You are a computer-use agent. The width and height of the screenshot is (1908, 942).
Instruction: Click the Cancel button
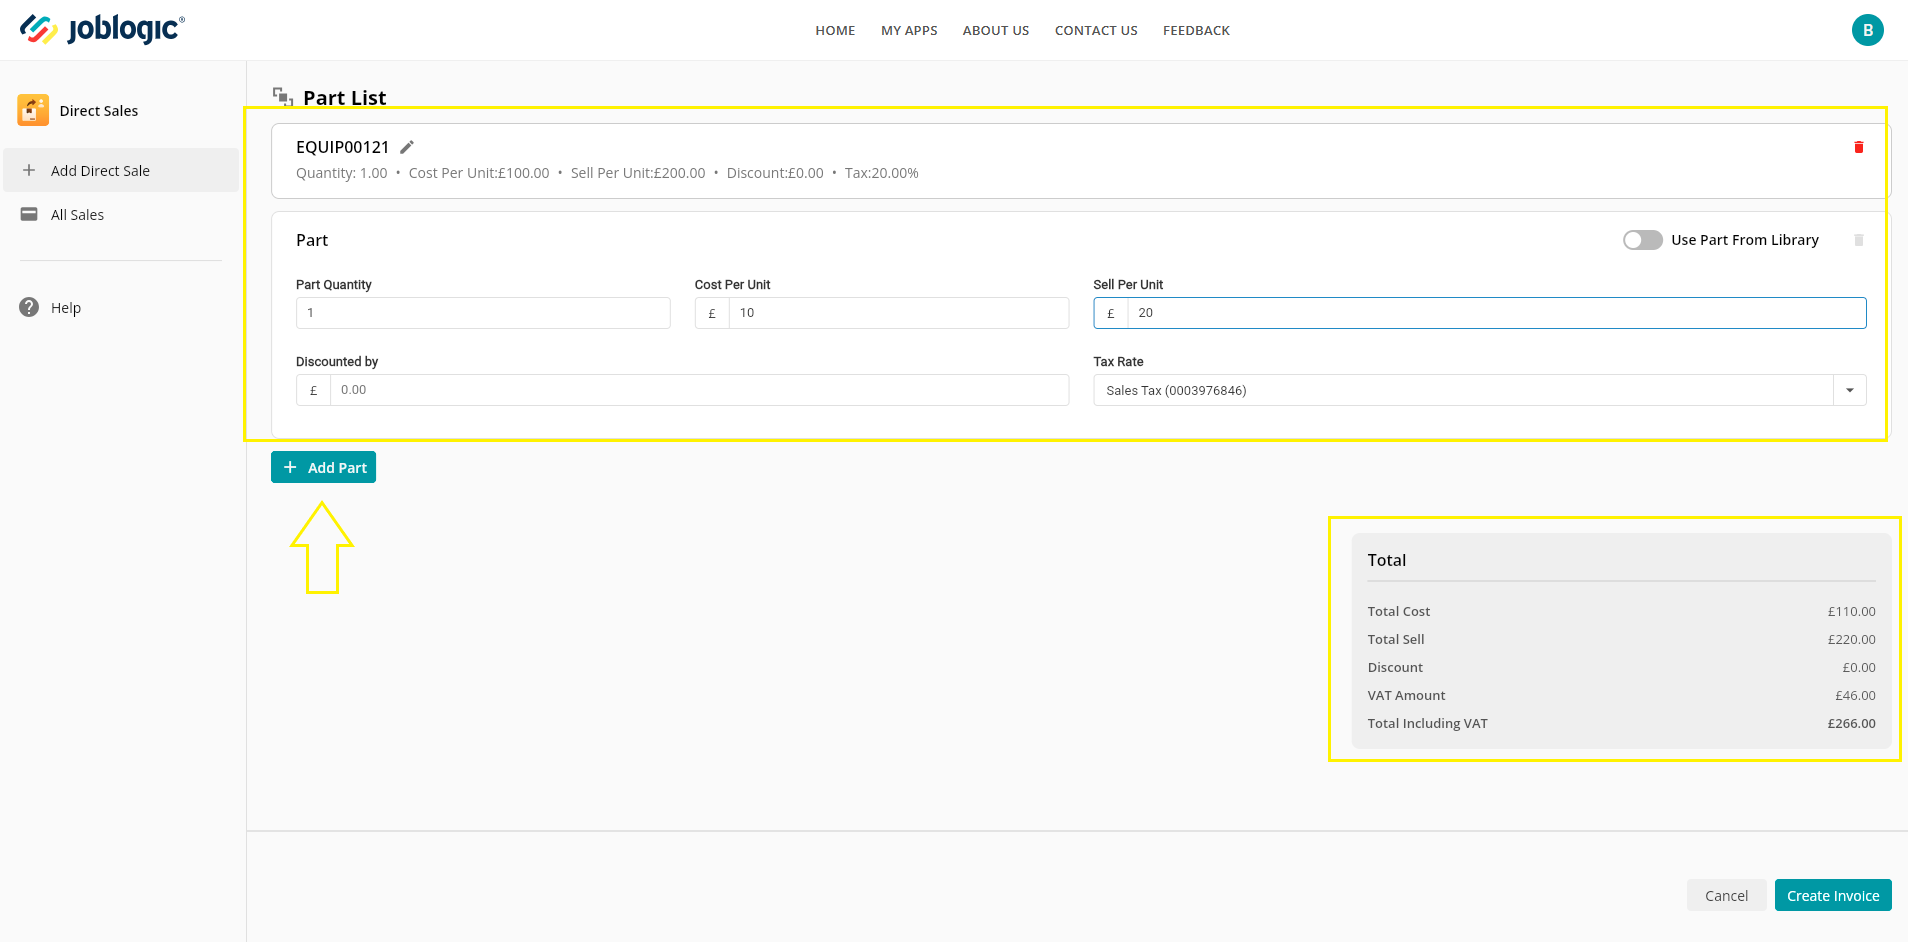click(1726, 895)
